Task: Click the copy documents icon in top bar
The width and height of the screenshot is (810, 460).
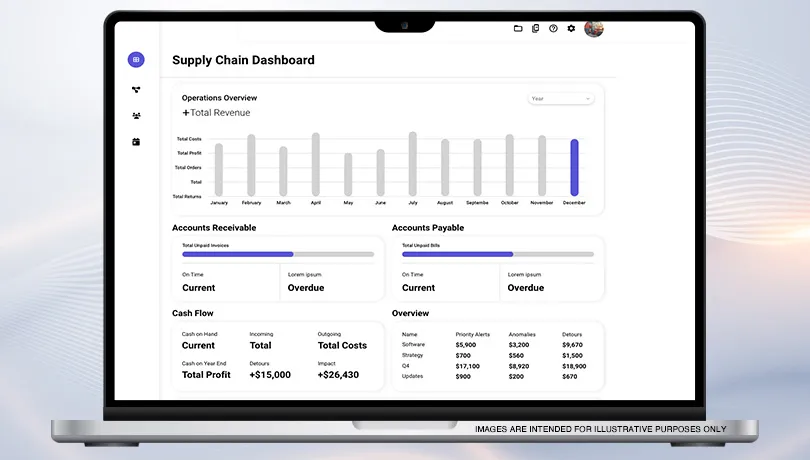Action: coord(536,28)
